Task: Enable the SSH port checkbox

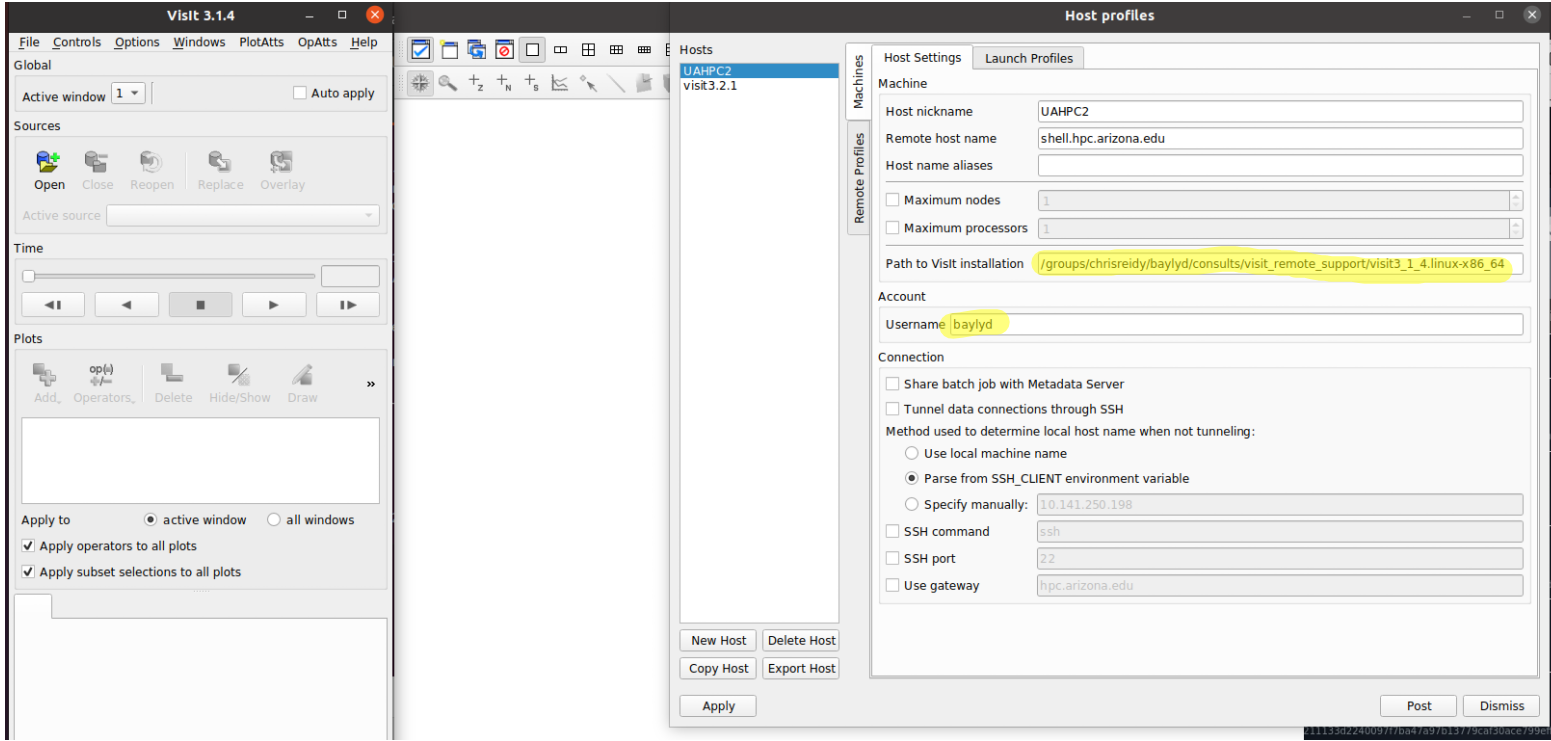Action: point(892,558)
